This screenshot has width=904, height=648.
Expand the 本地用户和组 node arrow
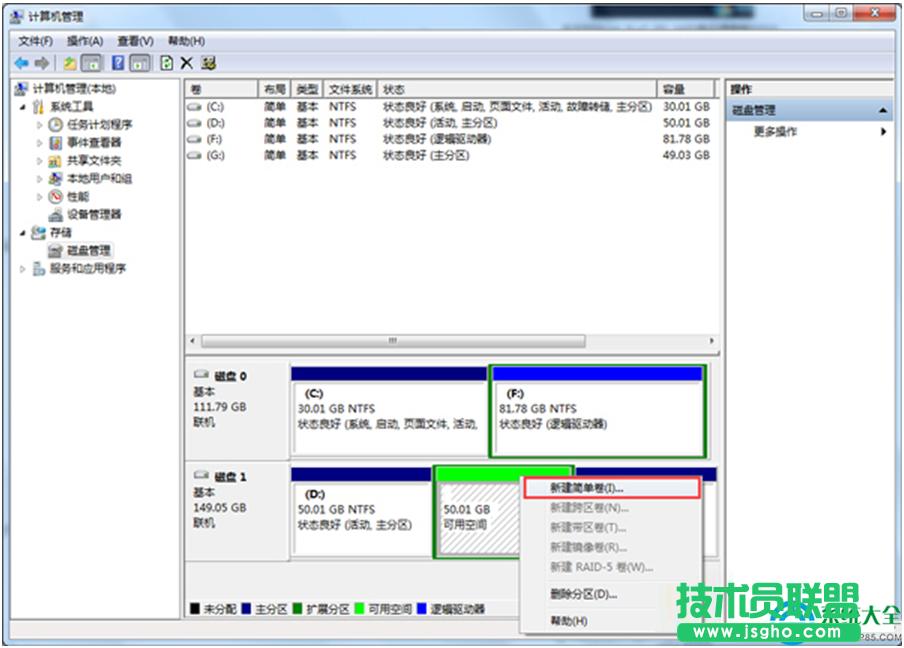[39, 179]
